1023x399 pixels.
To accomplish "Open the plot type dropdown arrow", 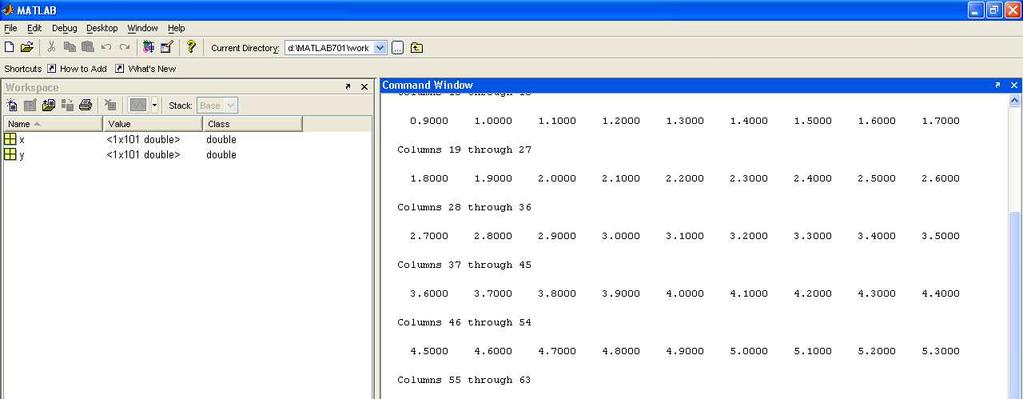I will [154, 105].
